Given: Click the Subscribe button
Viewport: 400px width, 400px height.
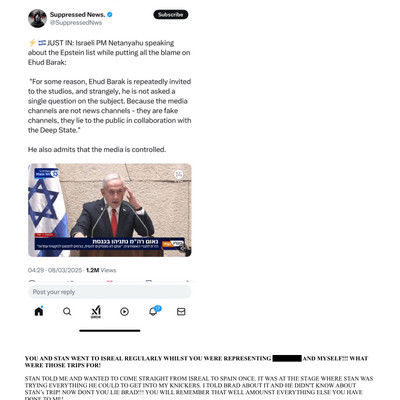Looking at the screenshot, I should coord(171,15).
